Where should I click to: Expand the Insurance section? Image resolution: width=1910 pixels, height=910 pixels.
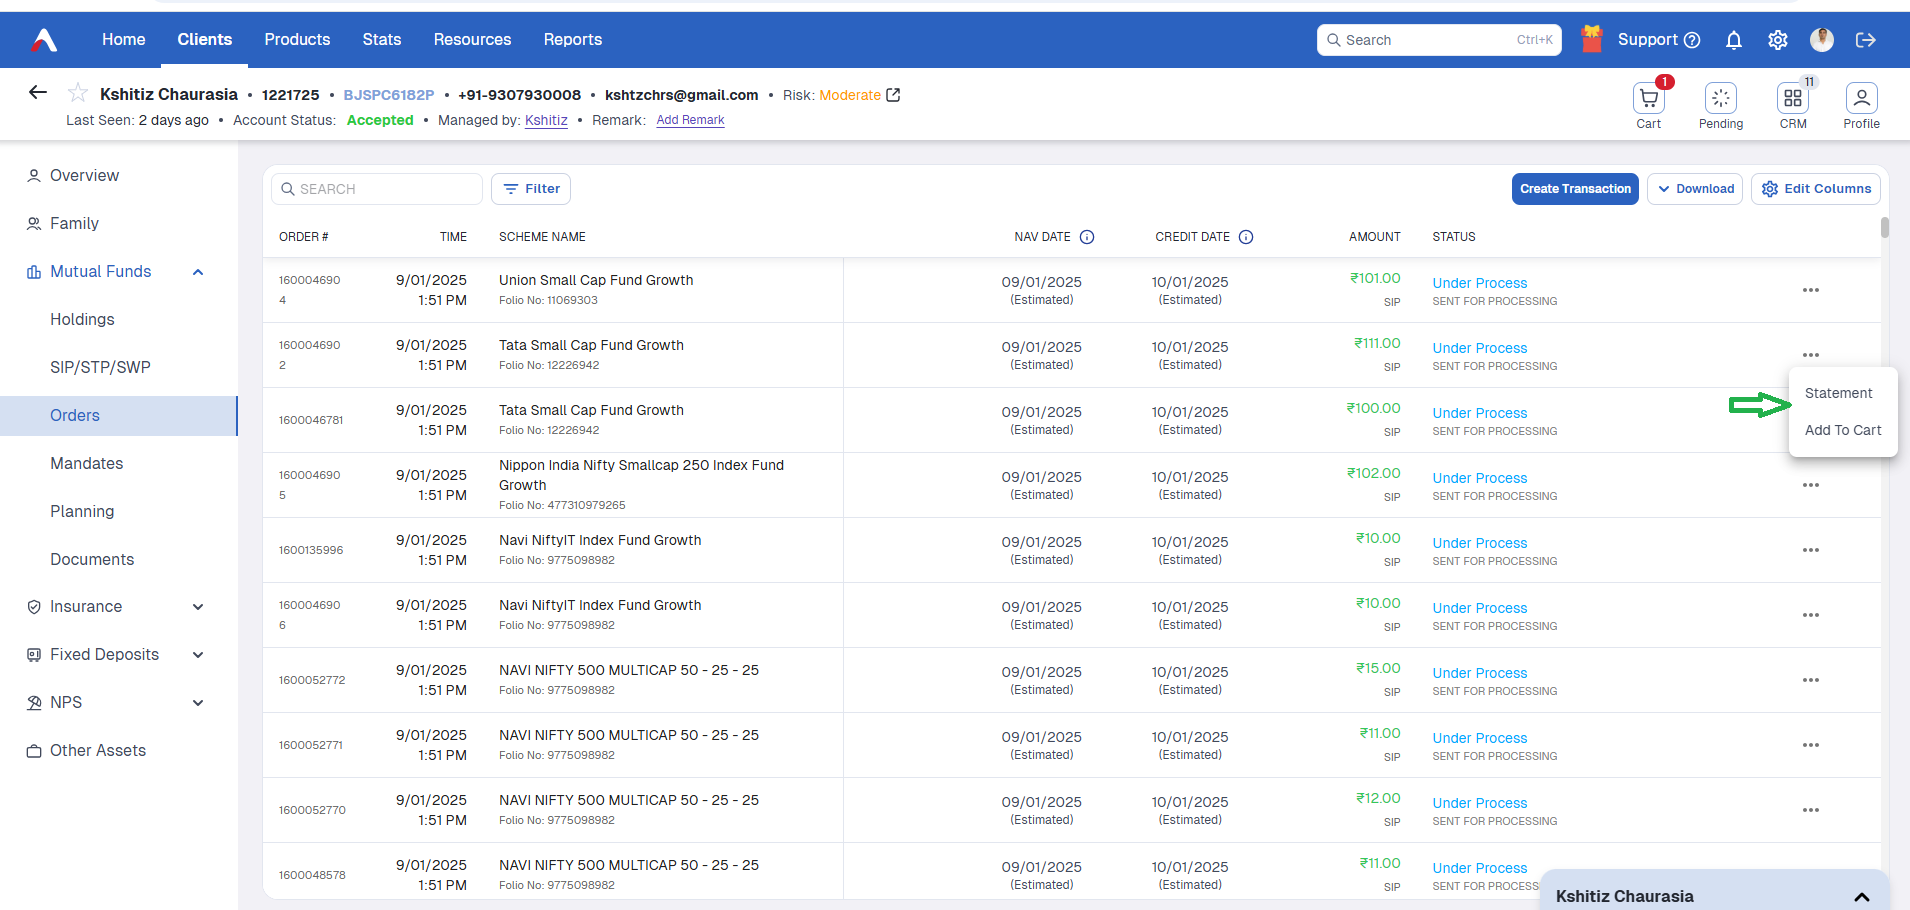(198, 607)
